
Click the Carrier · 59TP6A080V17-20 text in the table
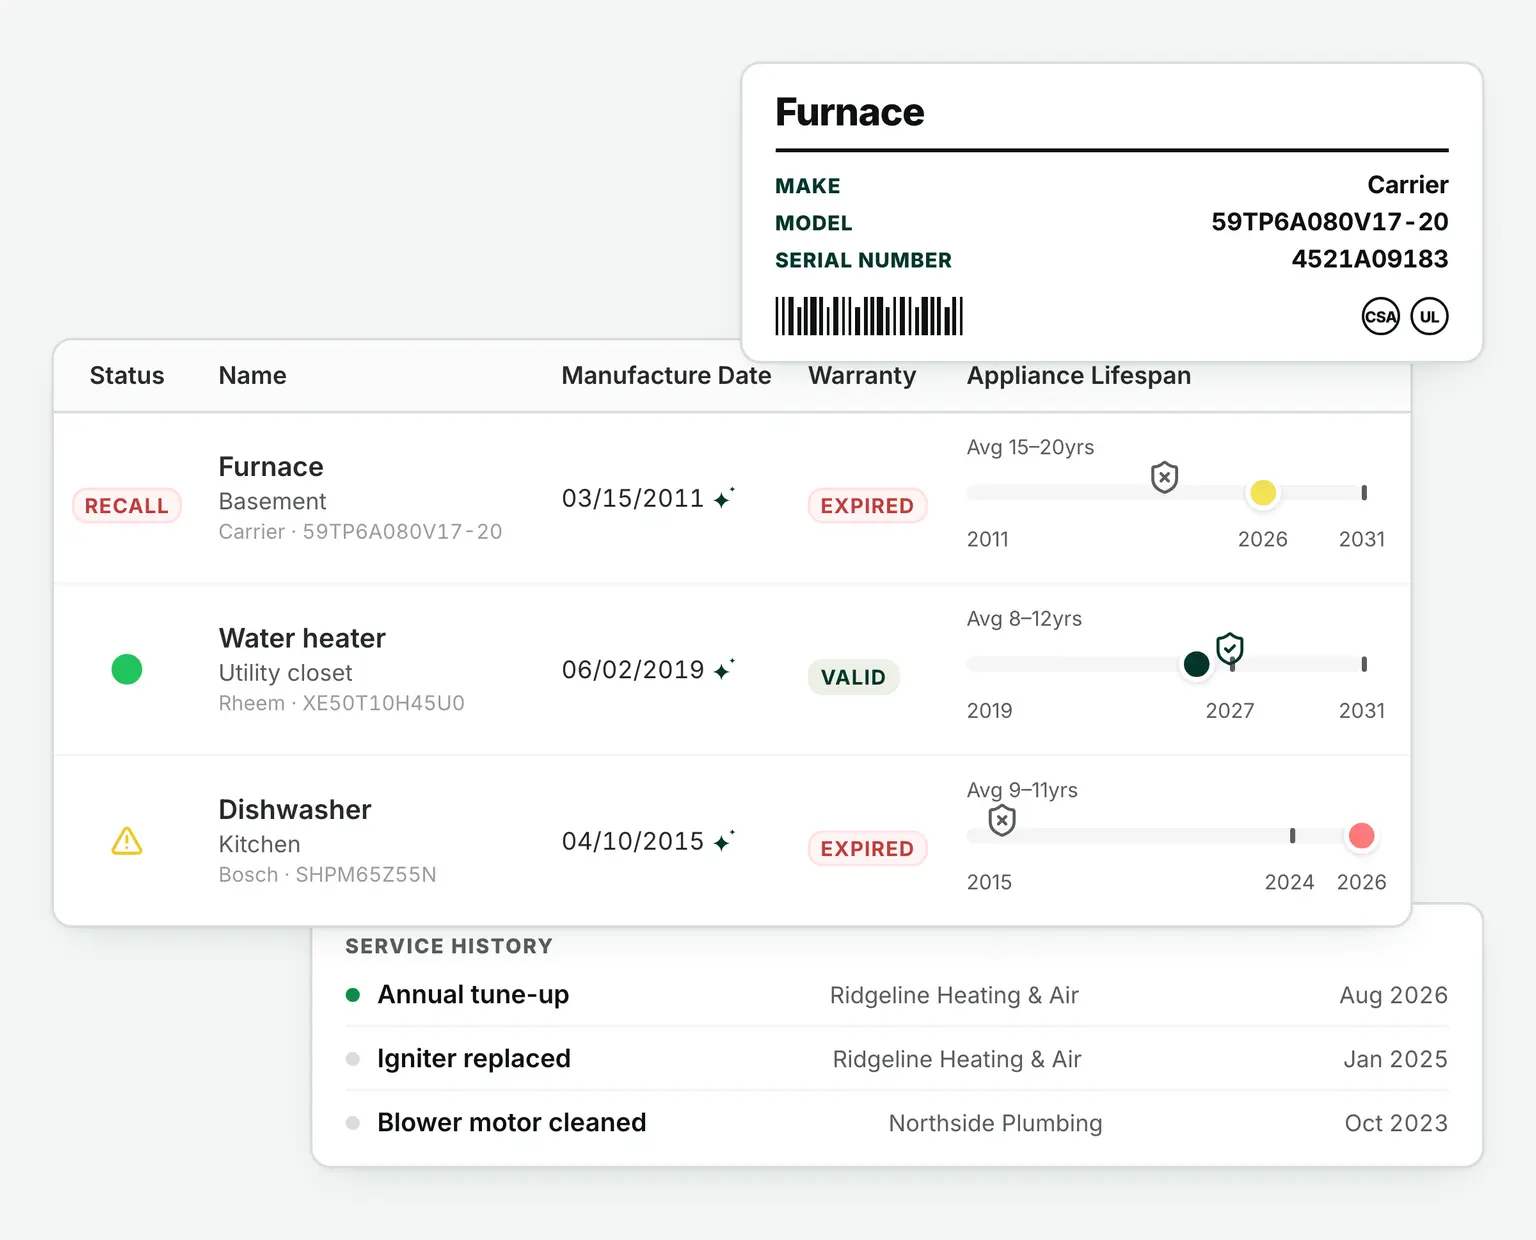(361, 532)
